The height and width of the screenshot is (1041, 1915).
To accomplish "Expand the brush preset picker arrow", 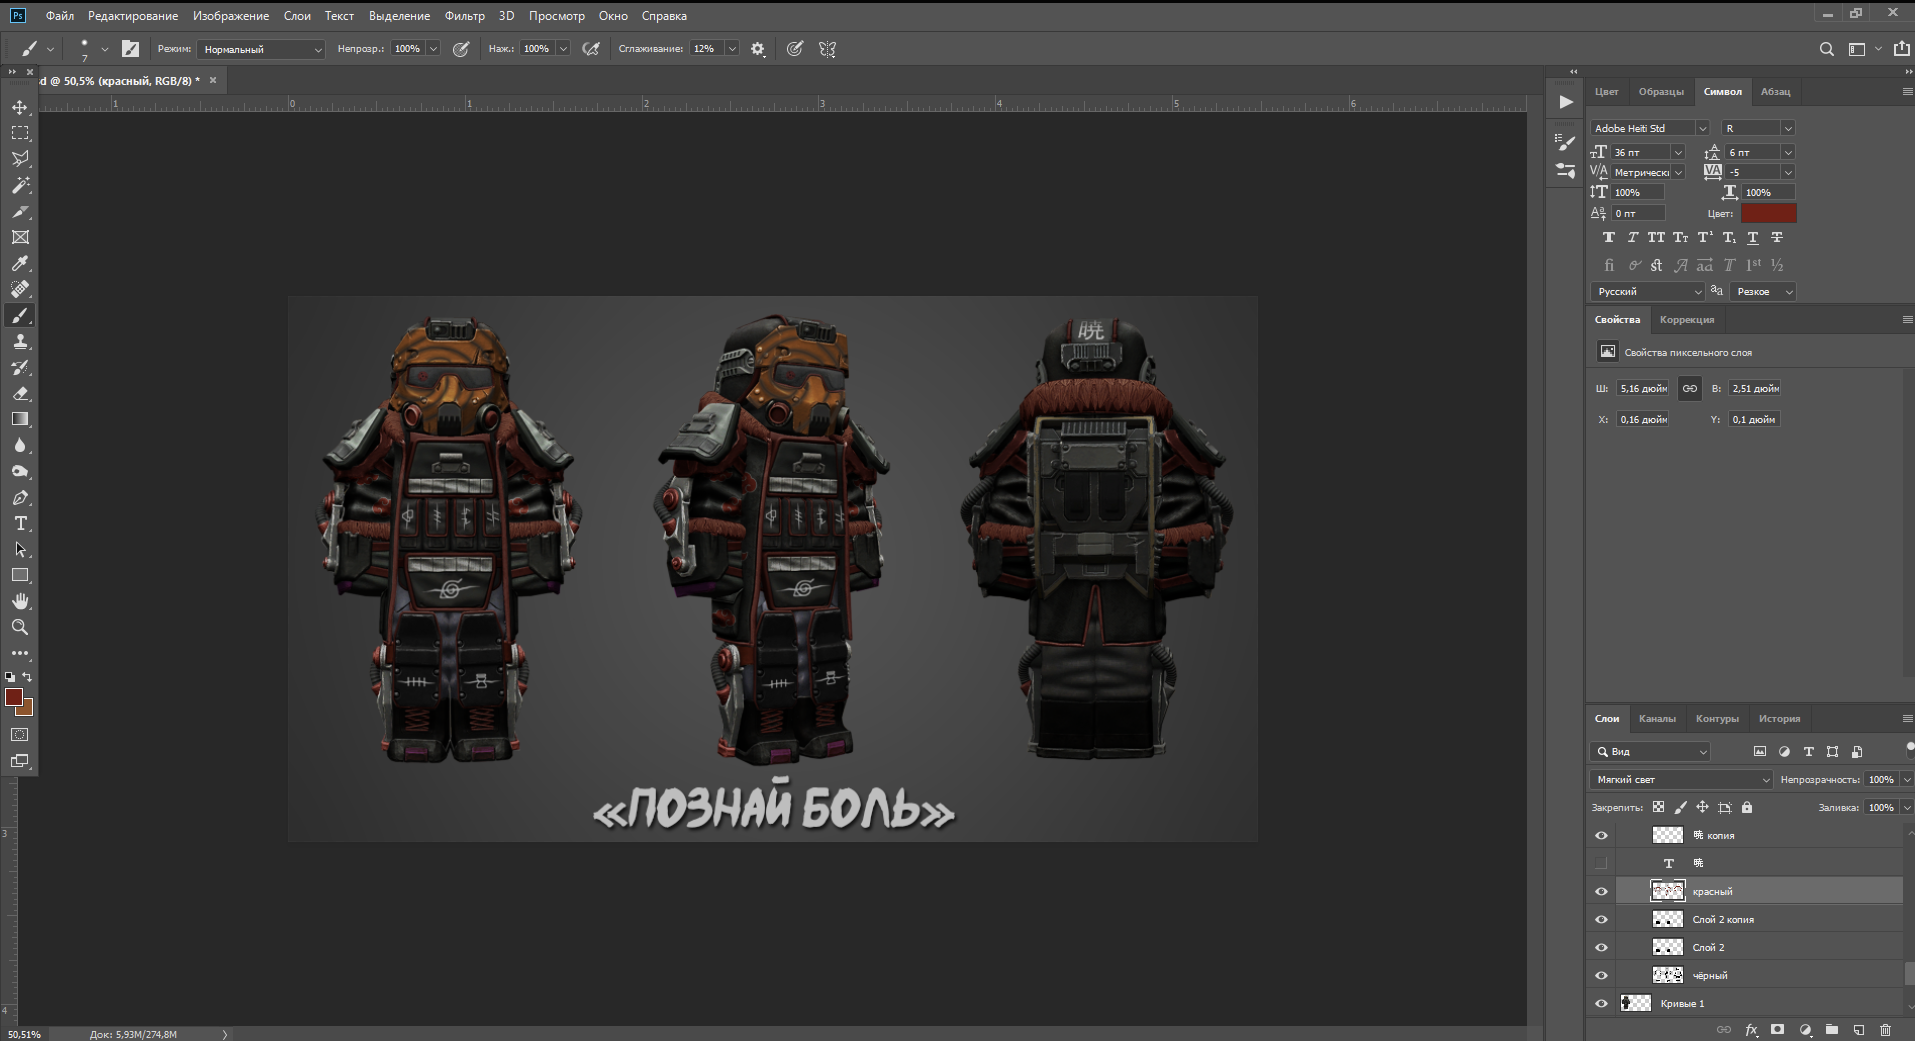I will [x=105, y=49].
